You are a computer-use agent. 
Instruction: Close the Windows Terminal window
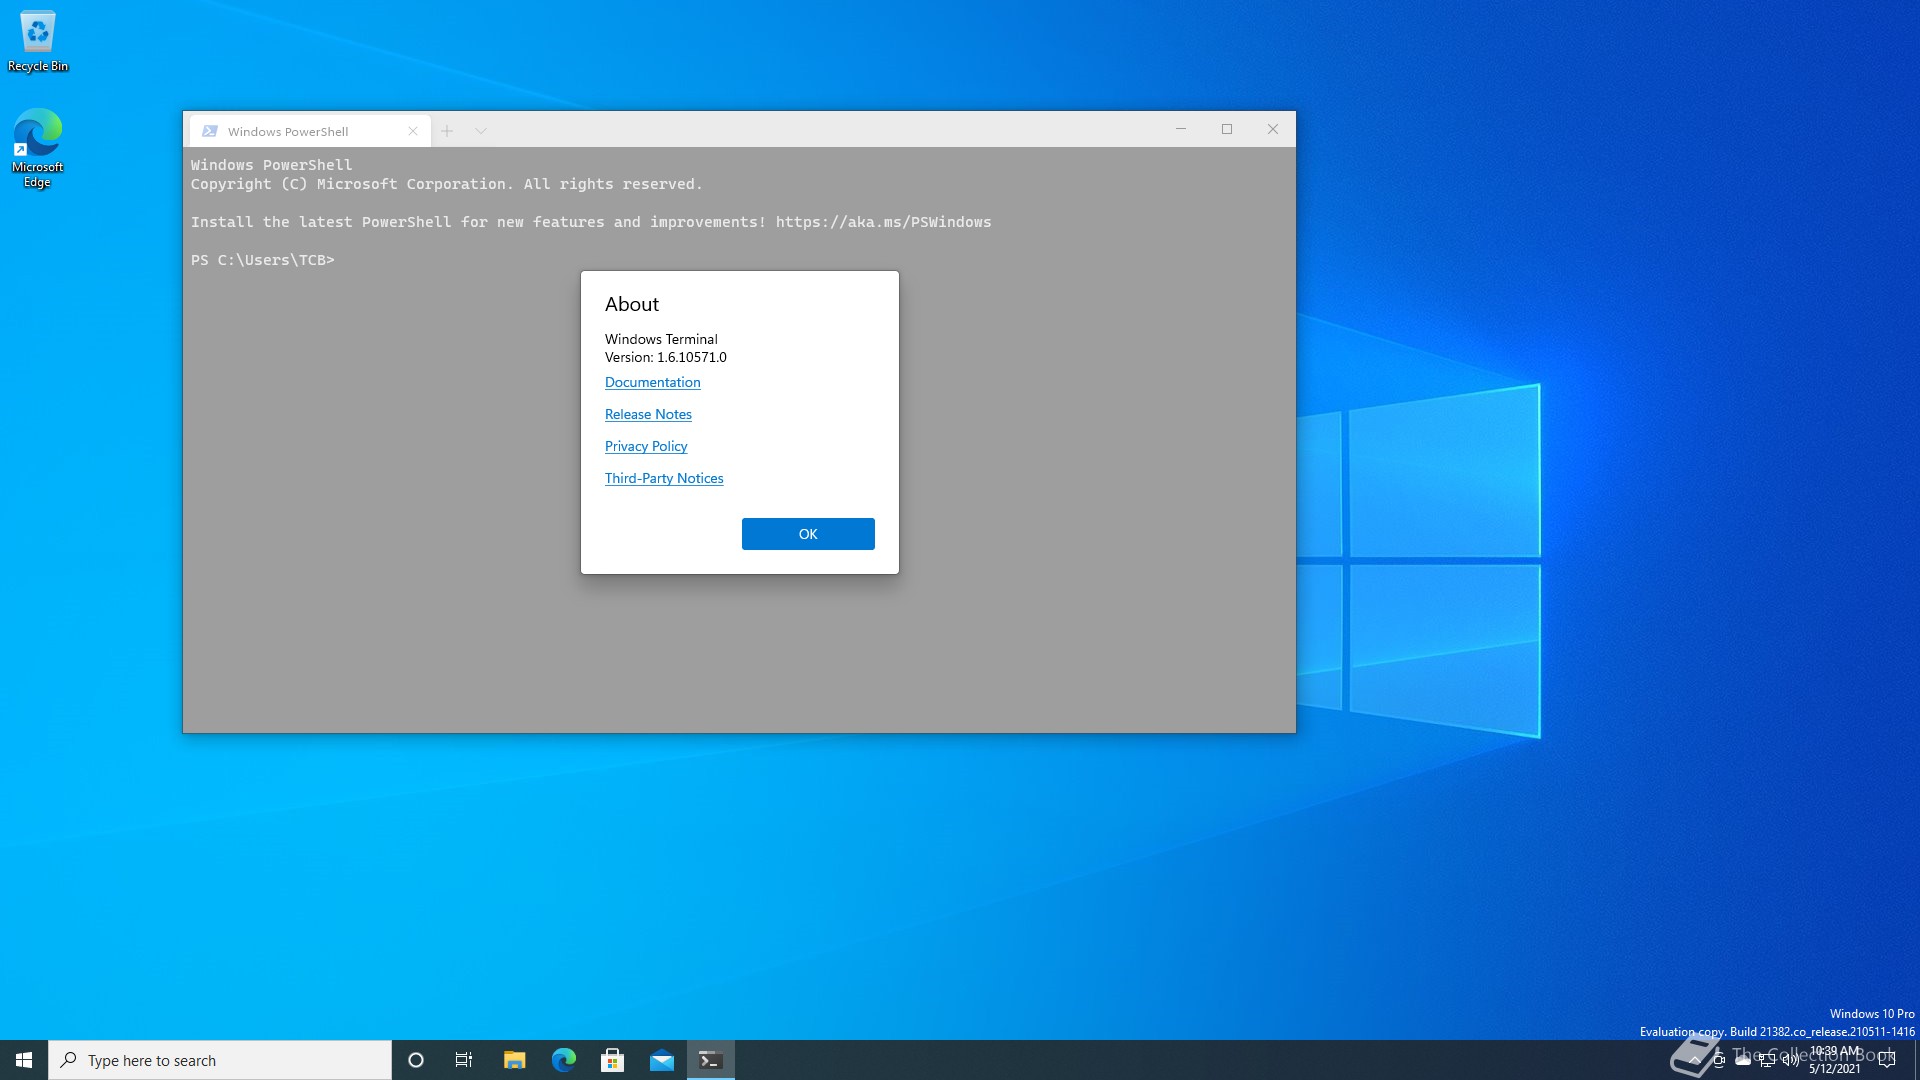1273,129
